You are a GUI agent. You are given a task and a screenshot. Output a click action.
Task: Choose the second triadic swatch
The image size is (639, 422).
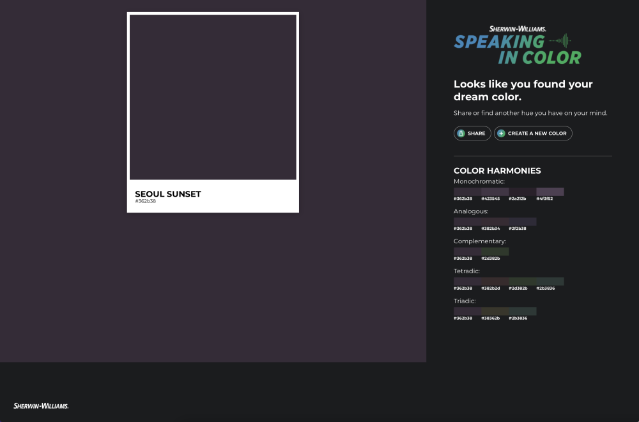coord(495,312)
